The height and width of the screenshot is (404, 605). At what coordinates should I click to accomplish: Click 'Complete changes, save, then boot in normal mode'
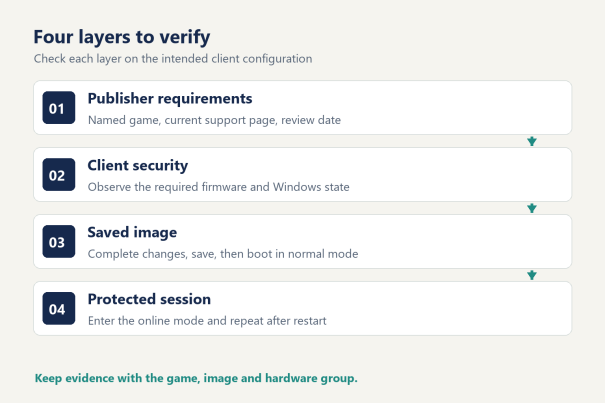coord(223,254)
